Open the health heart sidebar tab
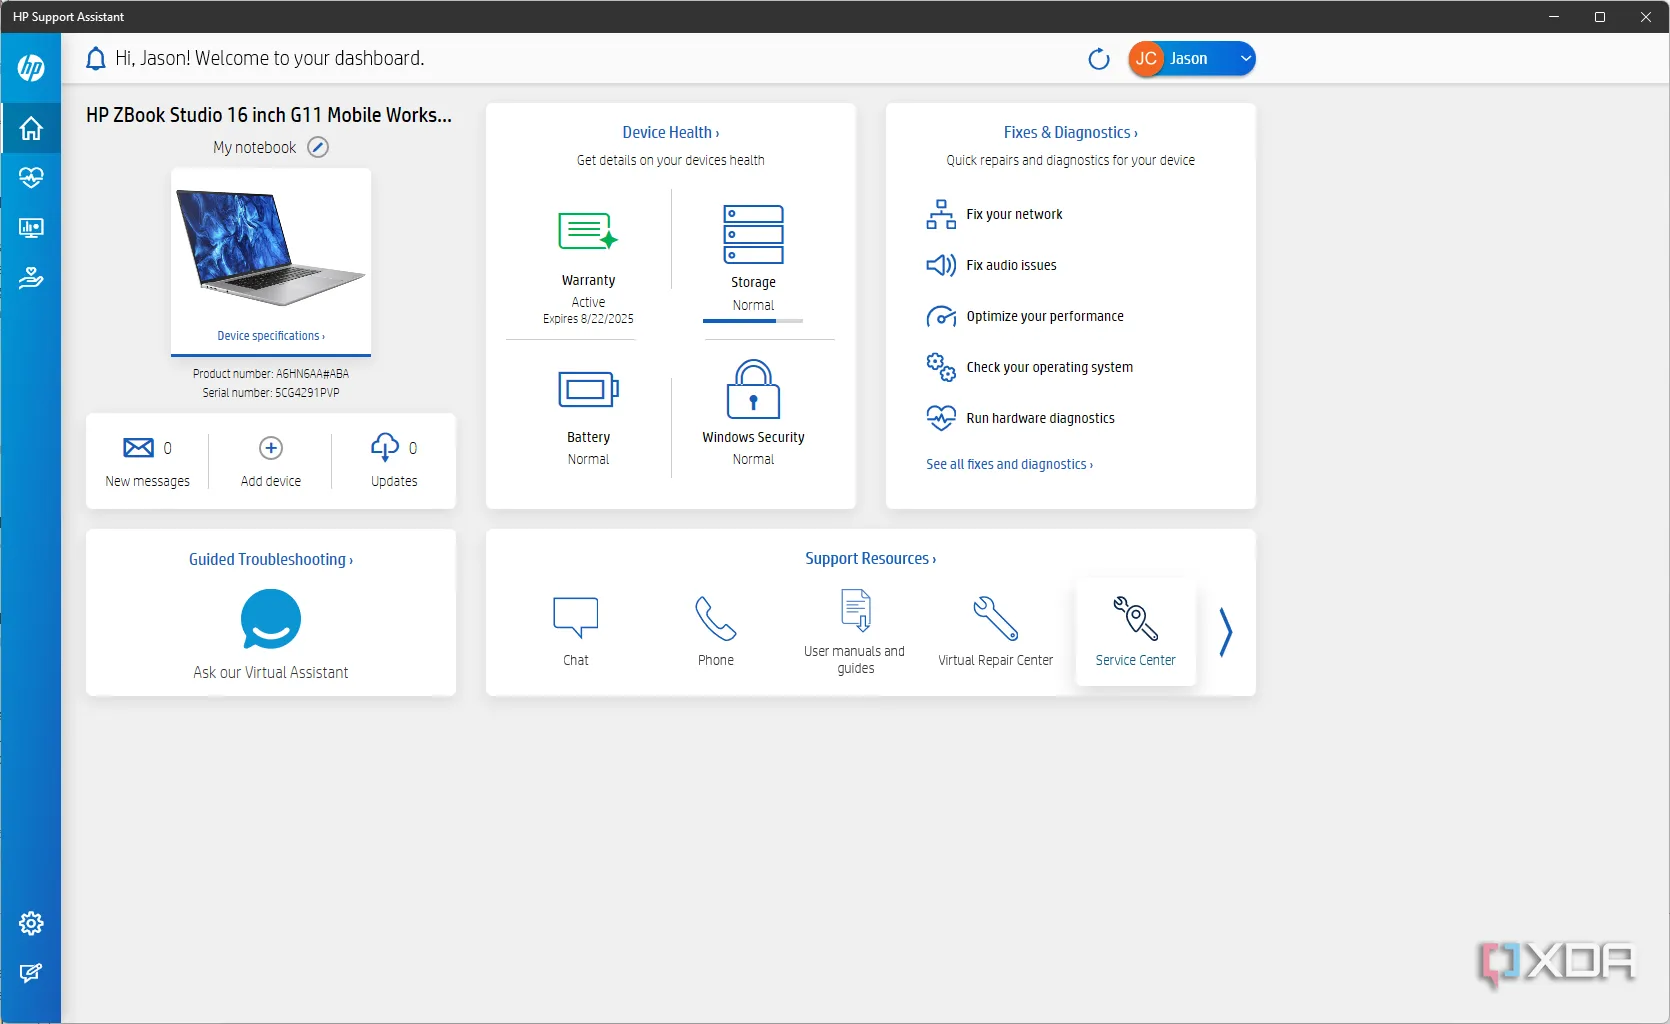This screenshot has height=1024, width=1670. click(x=31, y=178)
